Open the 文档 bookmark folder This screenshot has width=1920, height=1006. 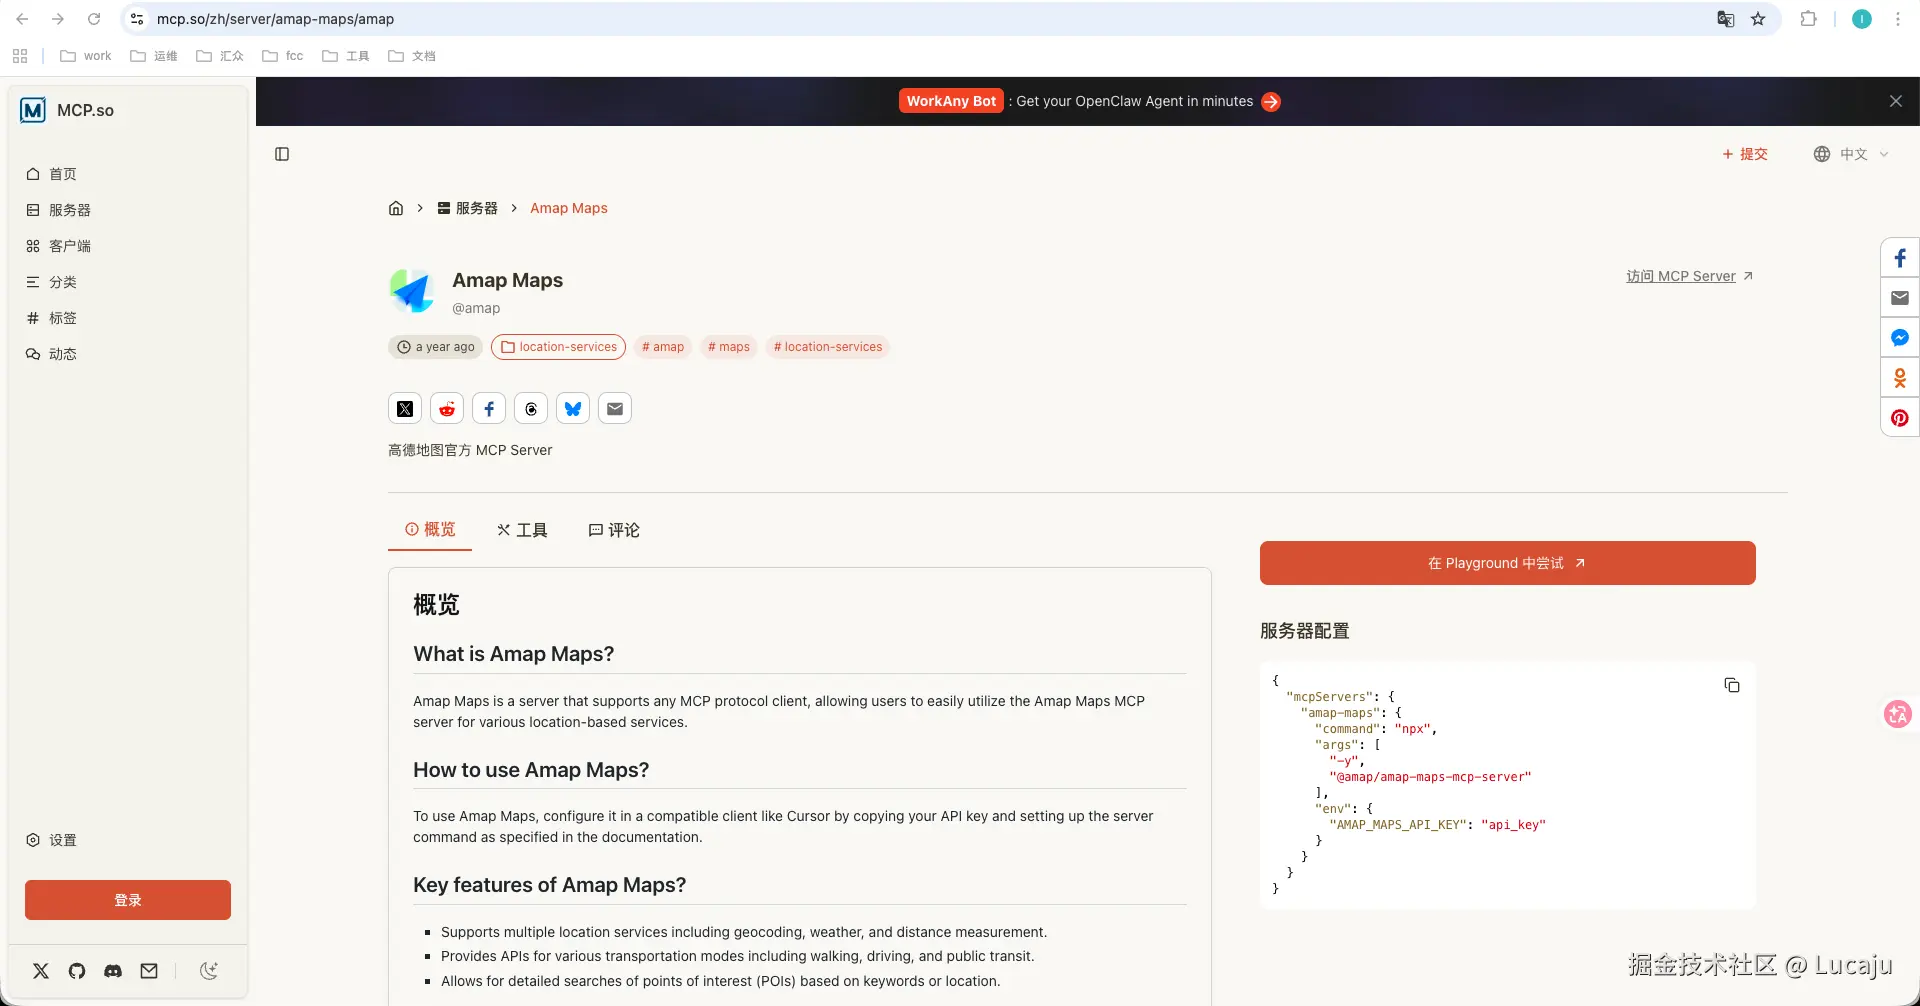click(412, 56)
